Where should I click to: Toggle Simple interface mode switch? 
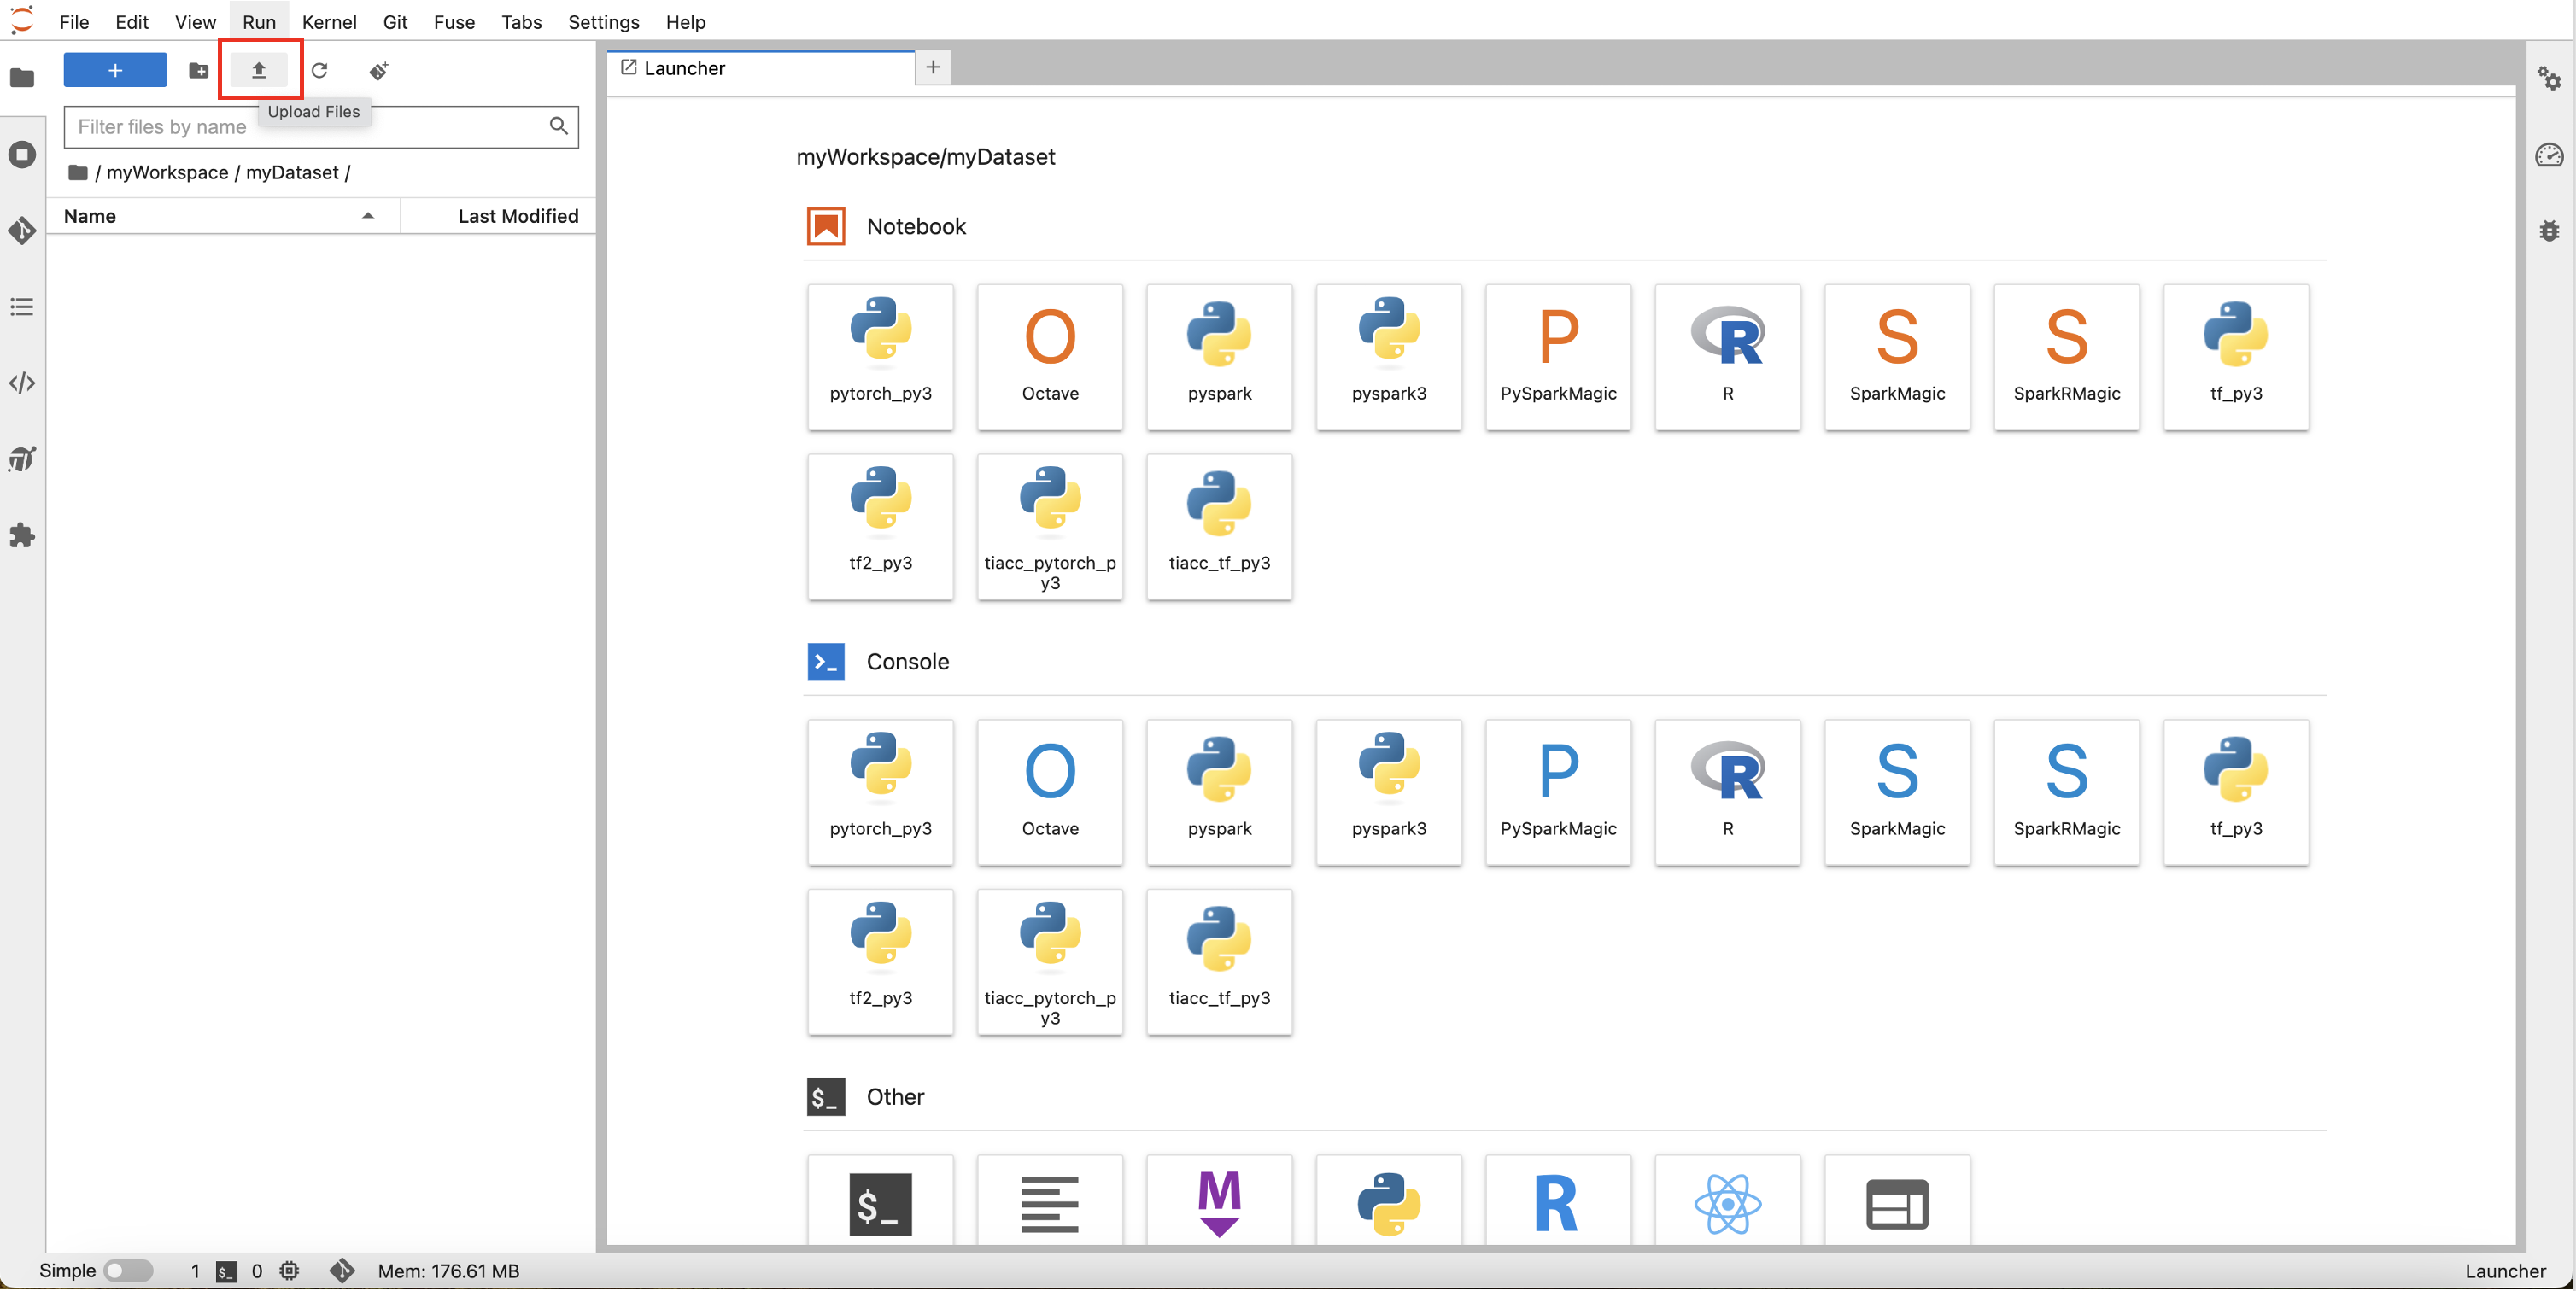[128, 1270]
